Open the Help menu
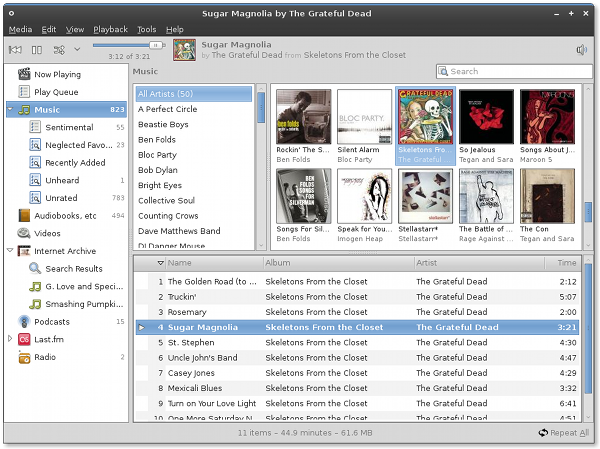 [x=174, y=29]
